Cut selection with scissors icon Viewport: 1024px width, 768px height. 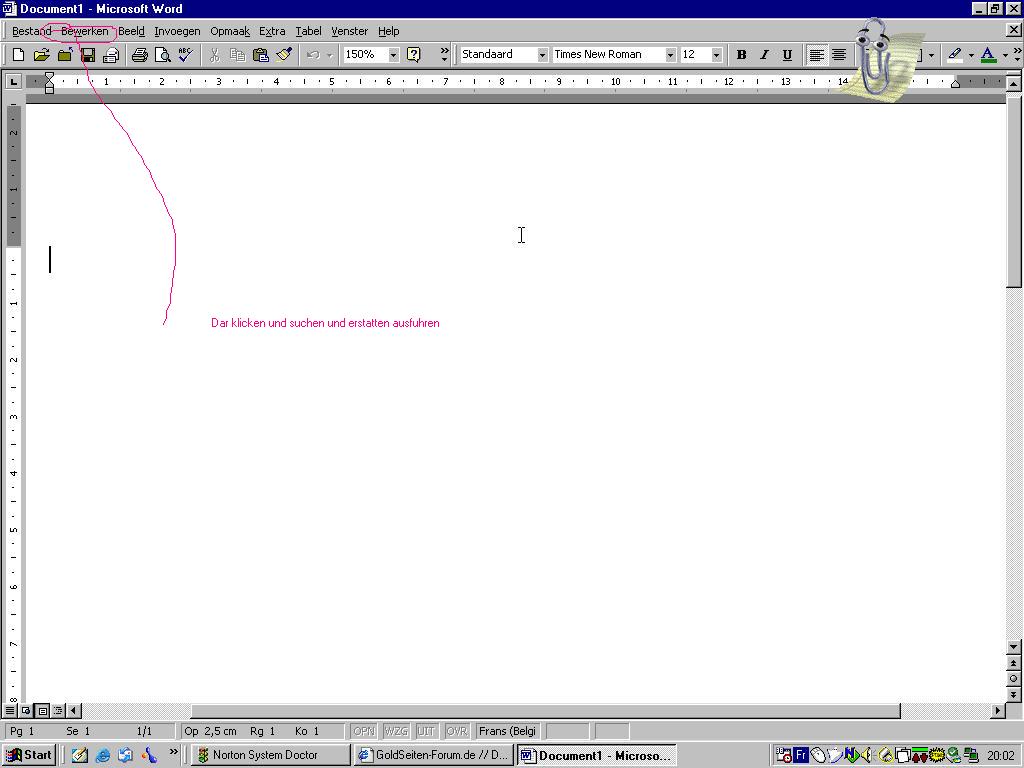pos(214,55)
